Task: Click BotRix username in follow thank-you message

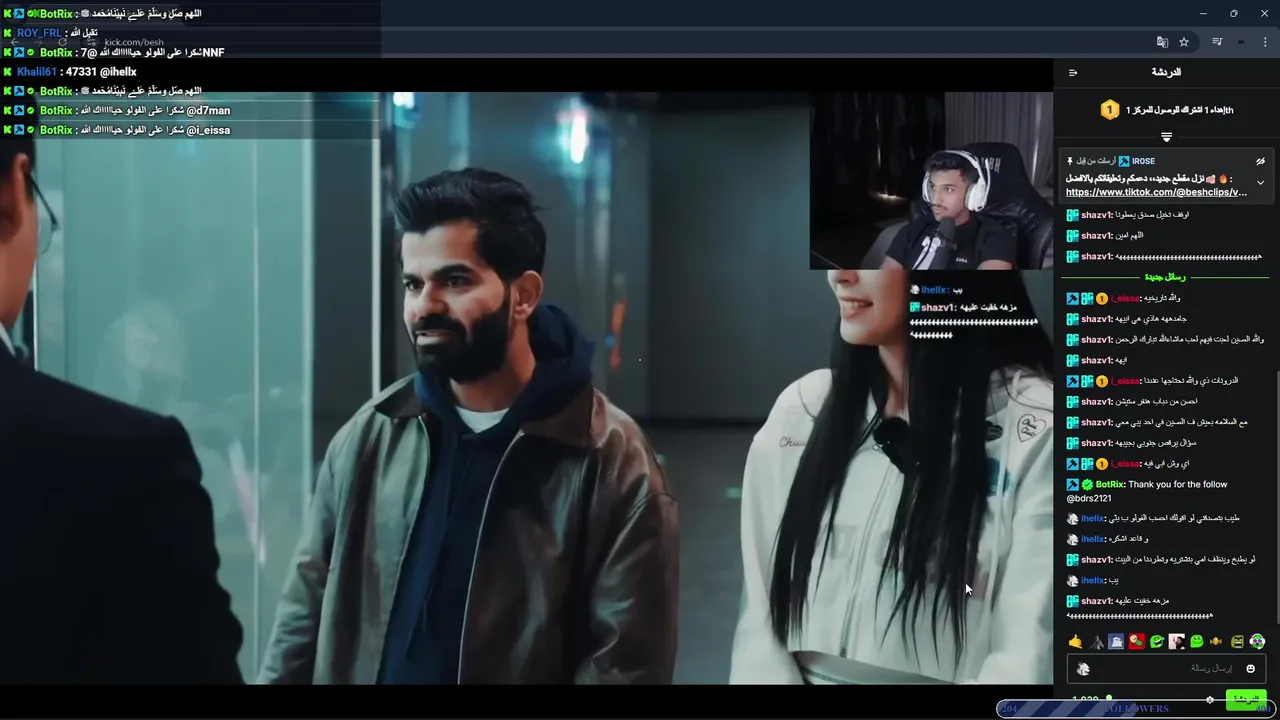Action: pos(1110,484)
